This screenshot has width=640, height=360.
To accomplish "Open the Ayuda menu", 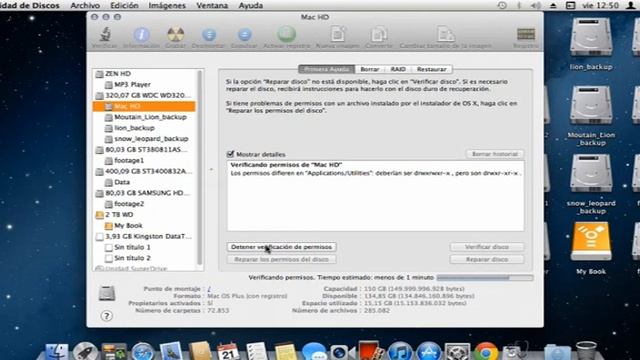I will (251, 5).
